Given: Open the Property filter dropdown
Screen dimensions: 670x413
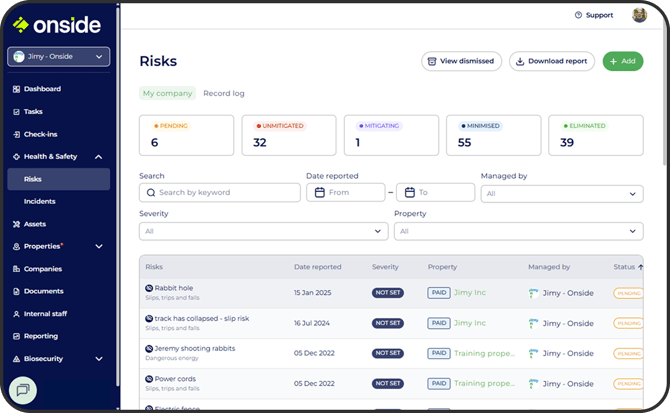Looking at the screenshot, I should click(x=518, y=231).
